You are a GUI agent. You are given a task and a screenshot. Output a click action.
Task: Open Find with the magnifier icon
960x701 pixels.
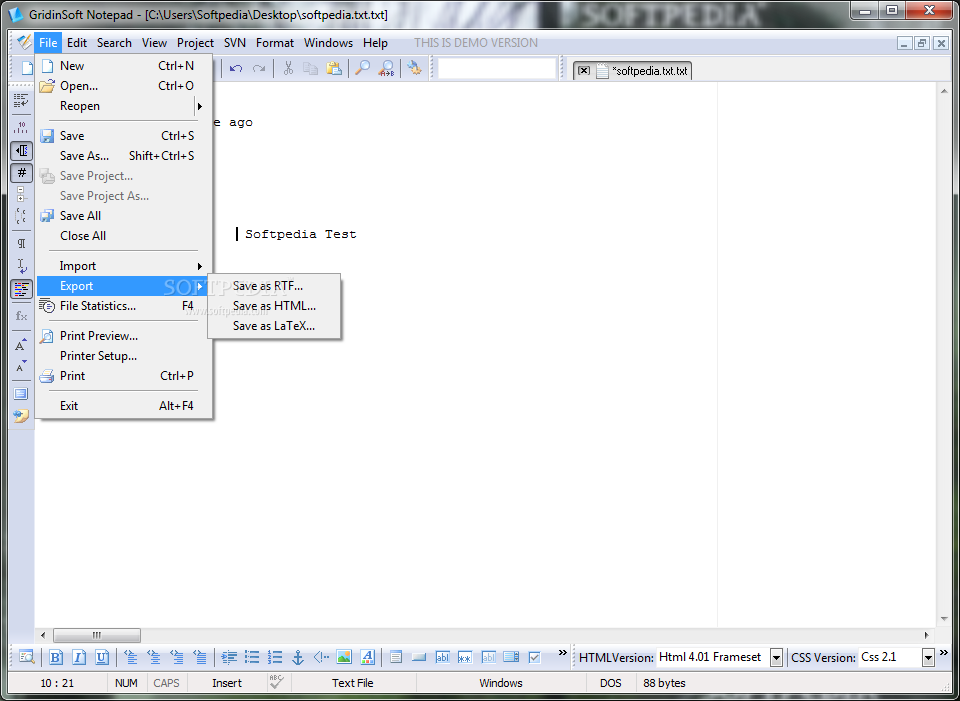click(x=362, y=69)
